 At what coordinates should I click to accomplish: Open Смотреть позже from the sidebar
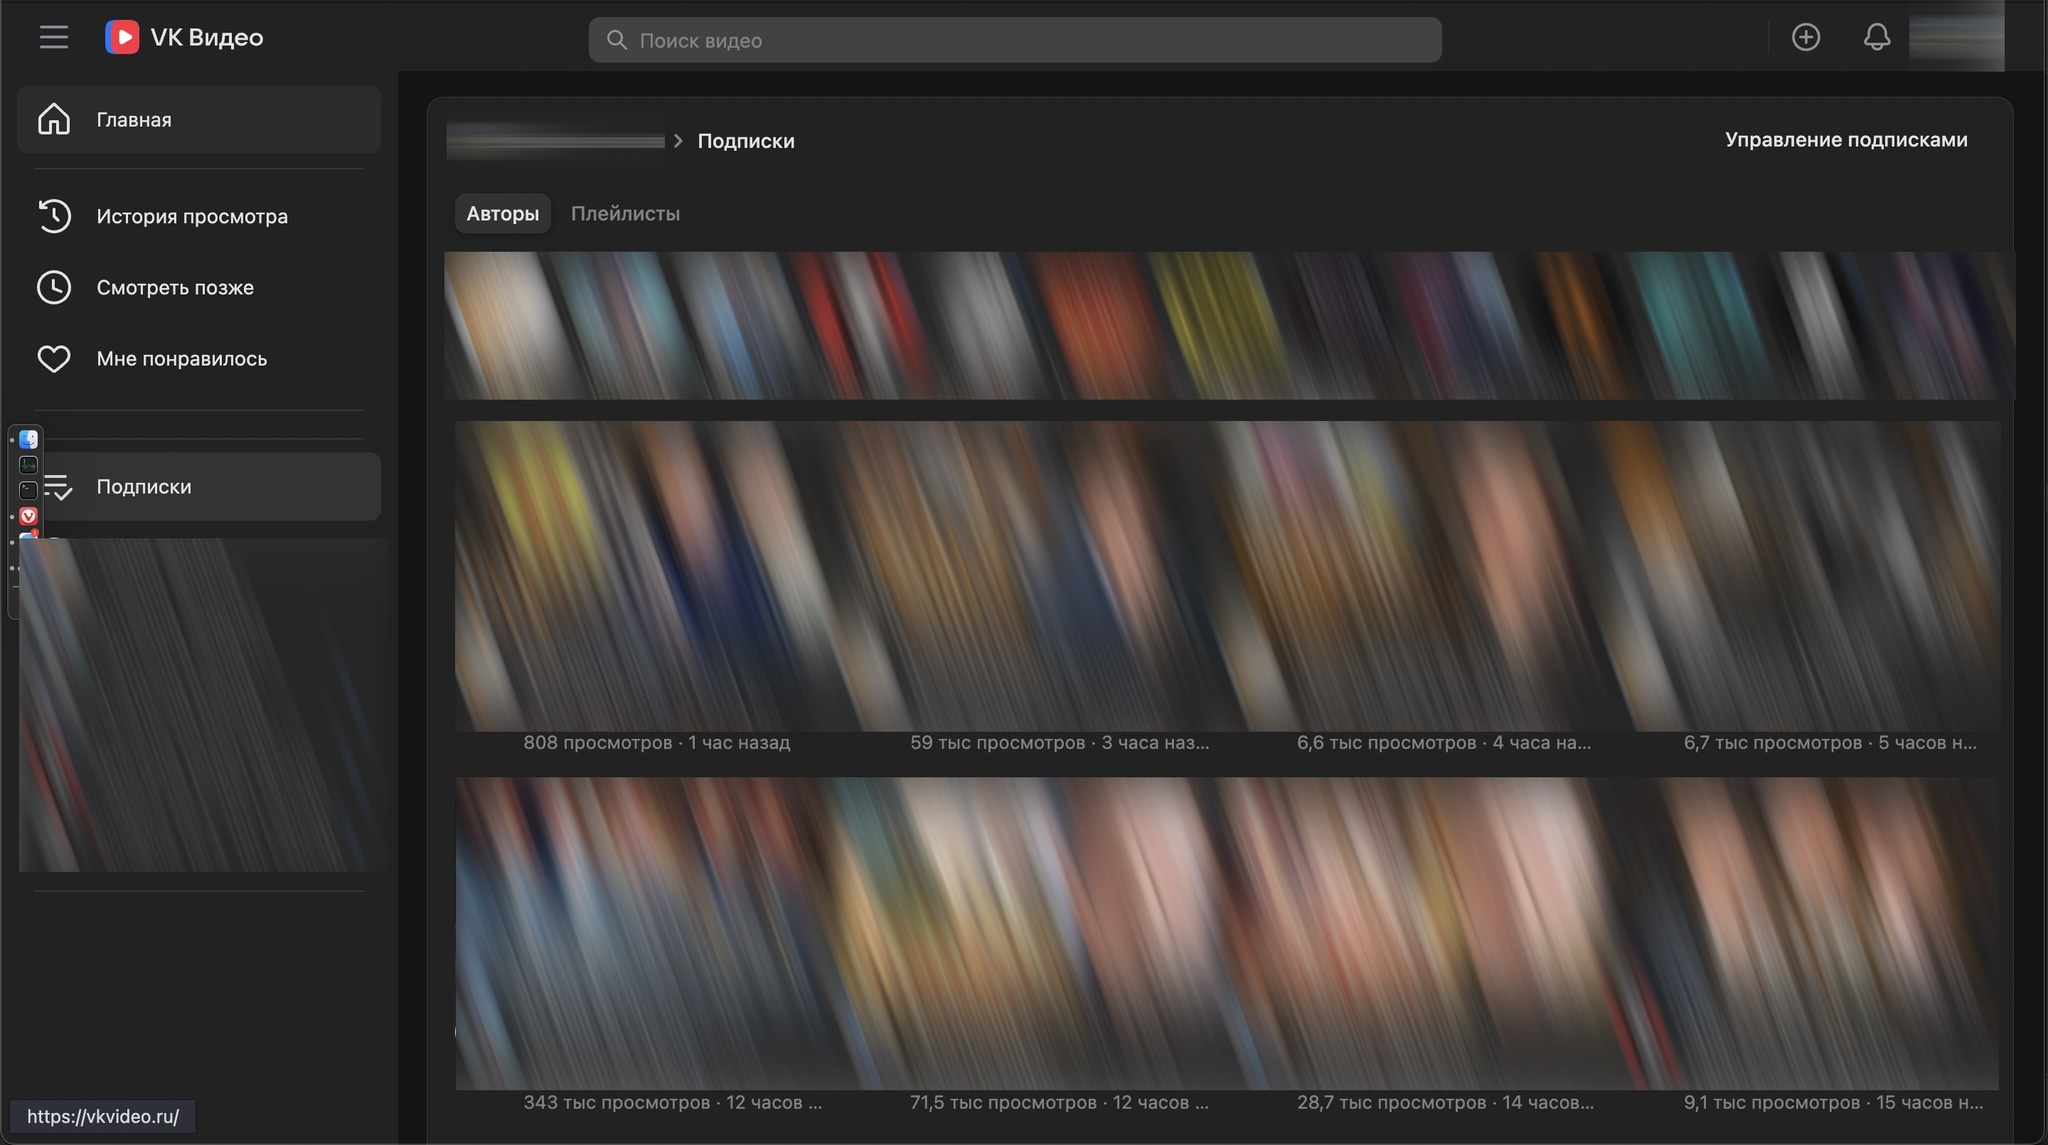(174, 288)
